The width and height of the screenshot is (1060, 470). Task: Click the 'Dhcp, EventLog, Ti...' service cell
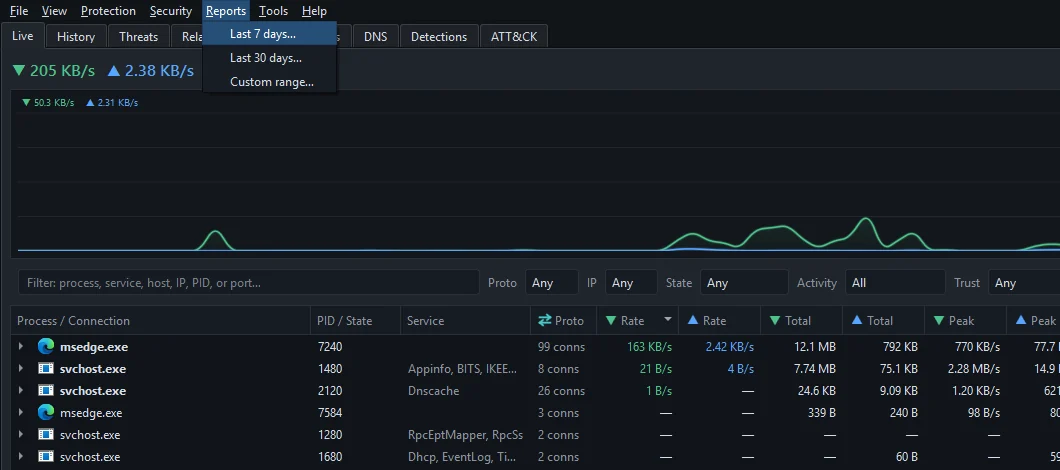pos(462,456)
